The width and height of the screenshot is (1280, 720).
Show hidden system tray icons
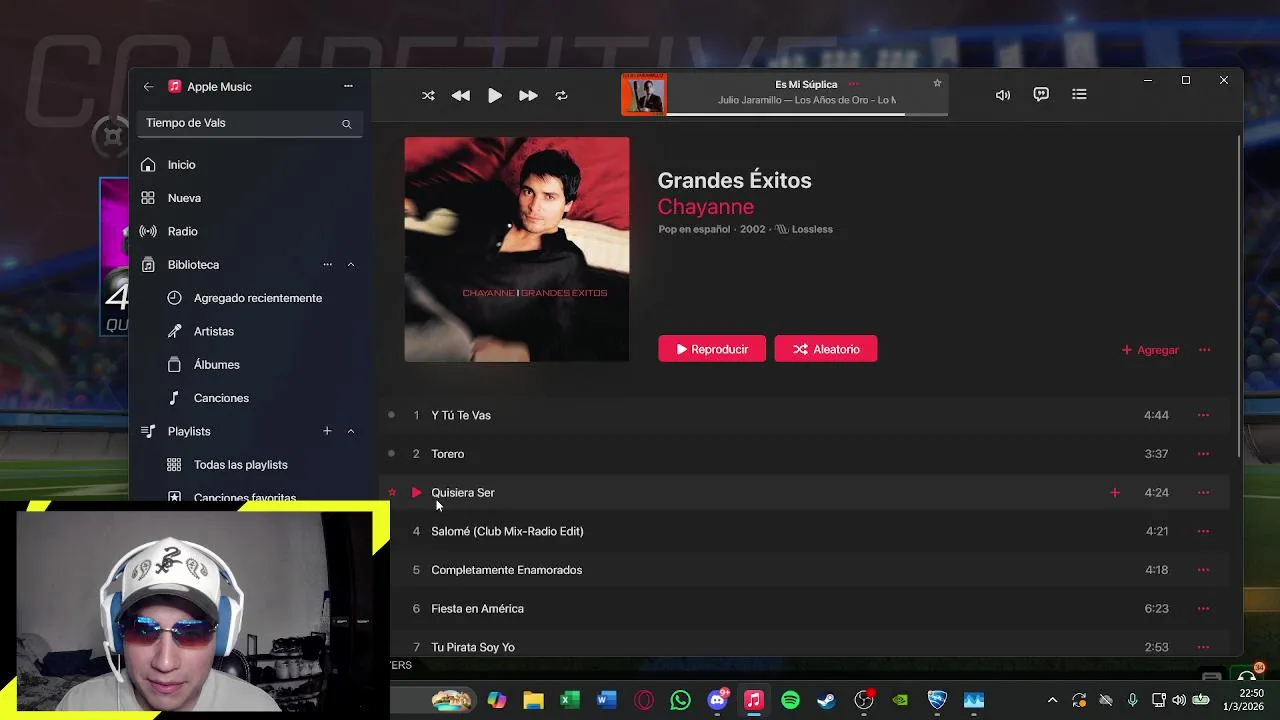[1052, 700]
